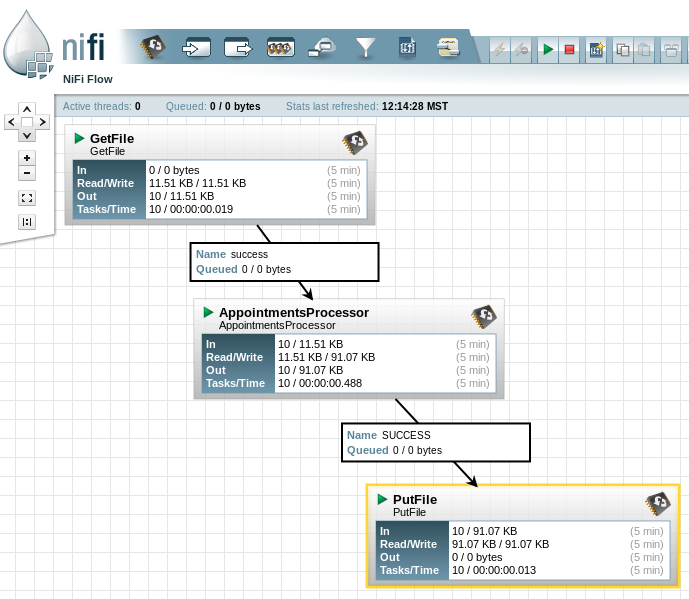Click PutFile running status play indicator
This screenshot has height=599, width=689.
click(382, 499)
